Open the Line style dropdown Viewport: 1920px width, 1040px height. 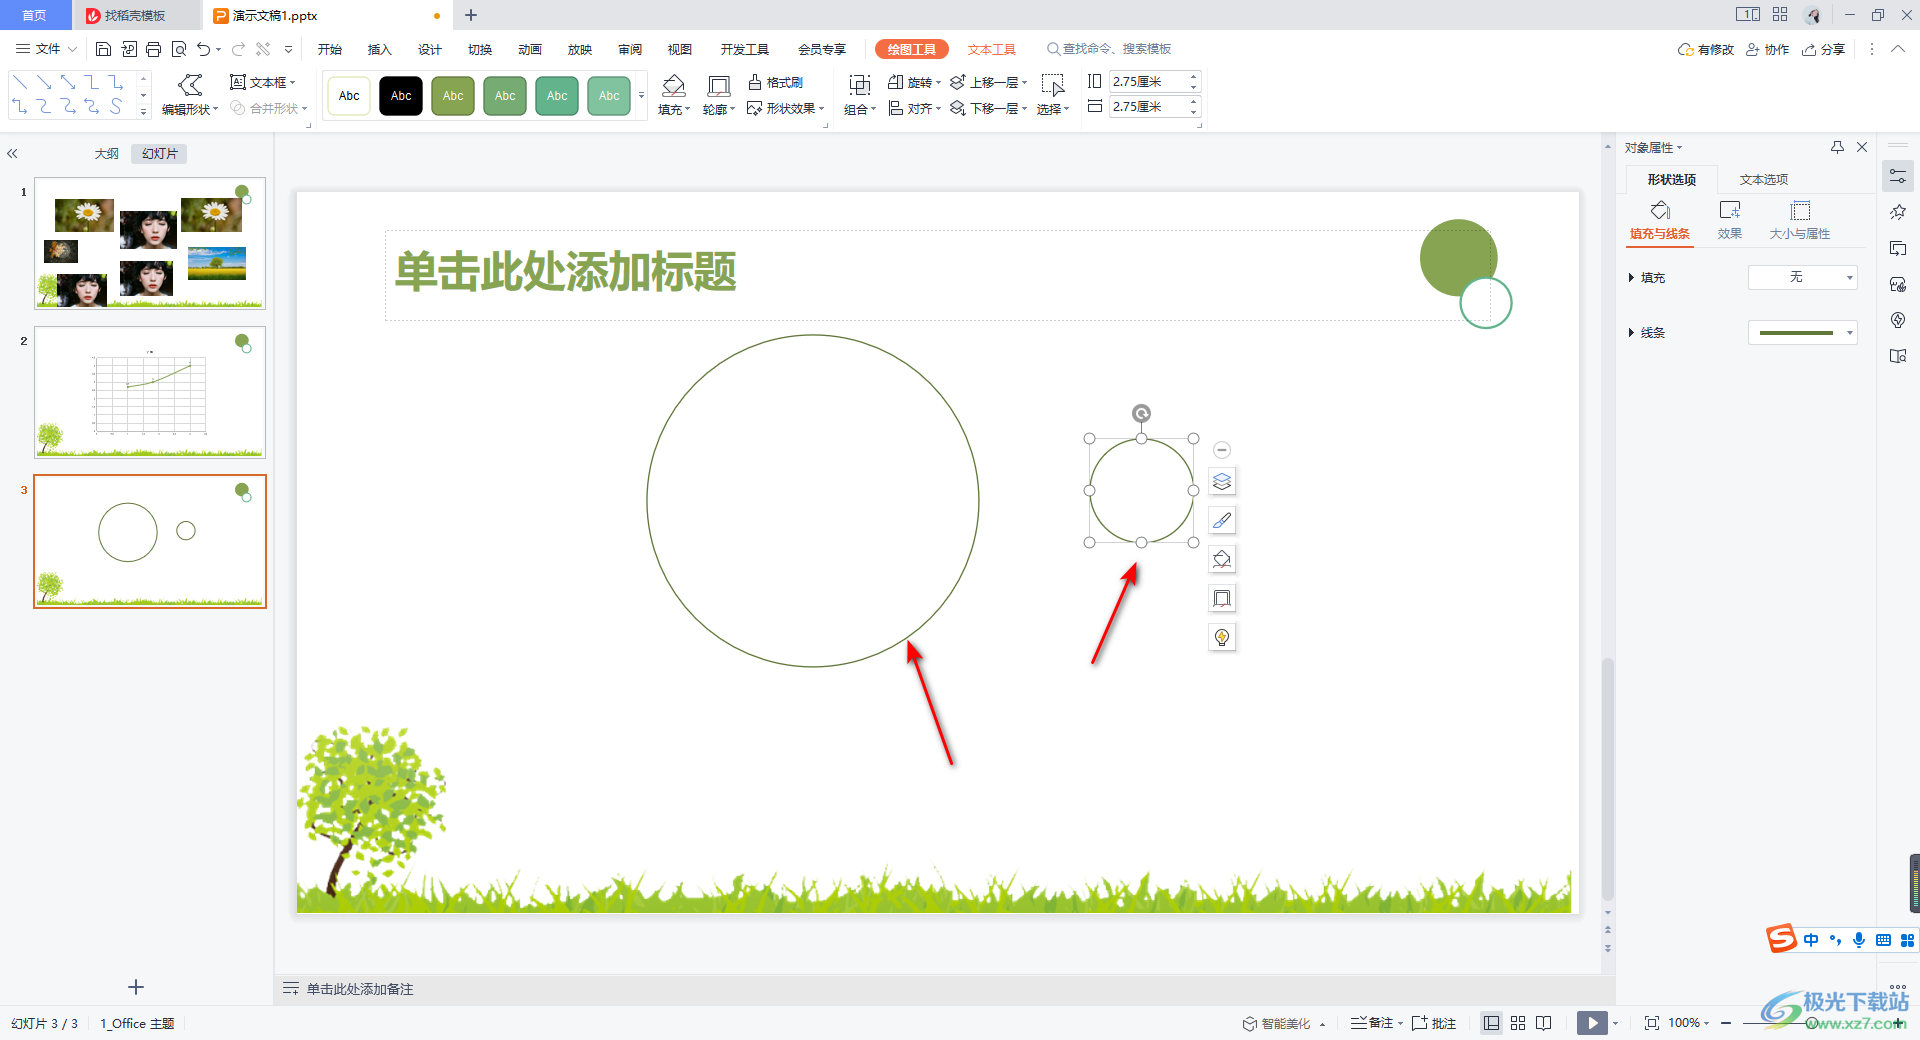click(1802, 332)
